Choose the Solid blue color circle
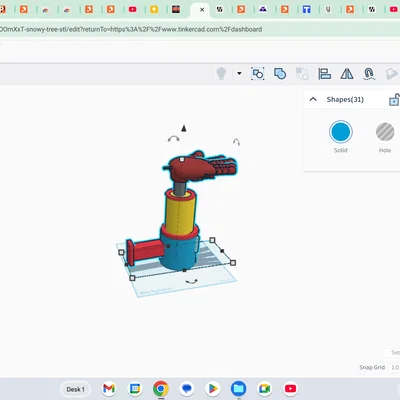The height and width of the screenshot is (400, 400). point(341,132)
